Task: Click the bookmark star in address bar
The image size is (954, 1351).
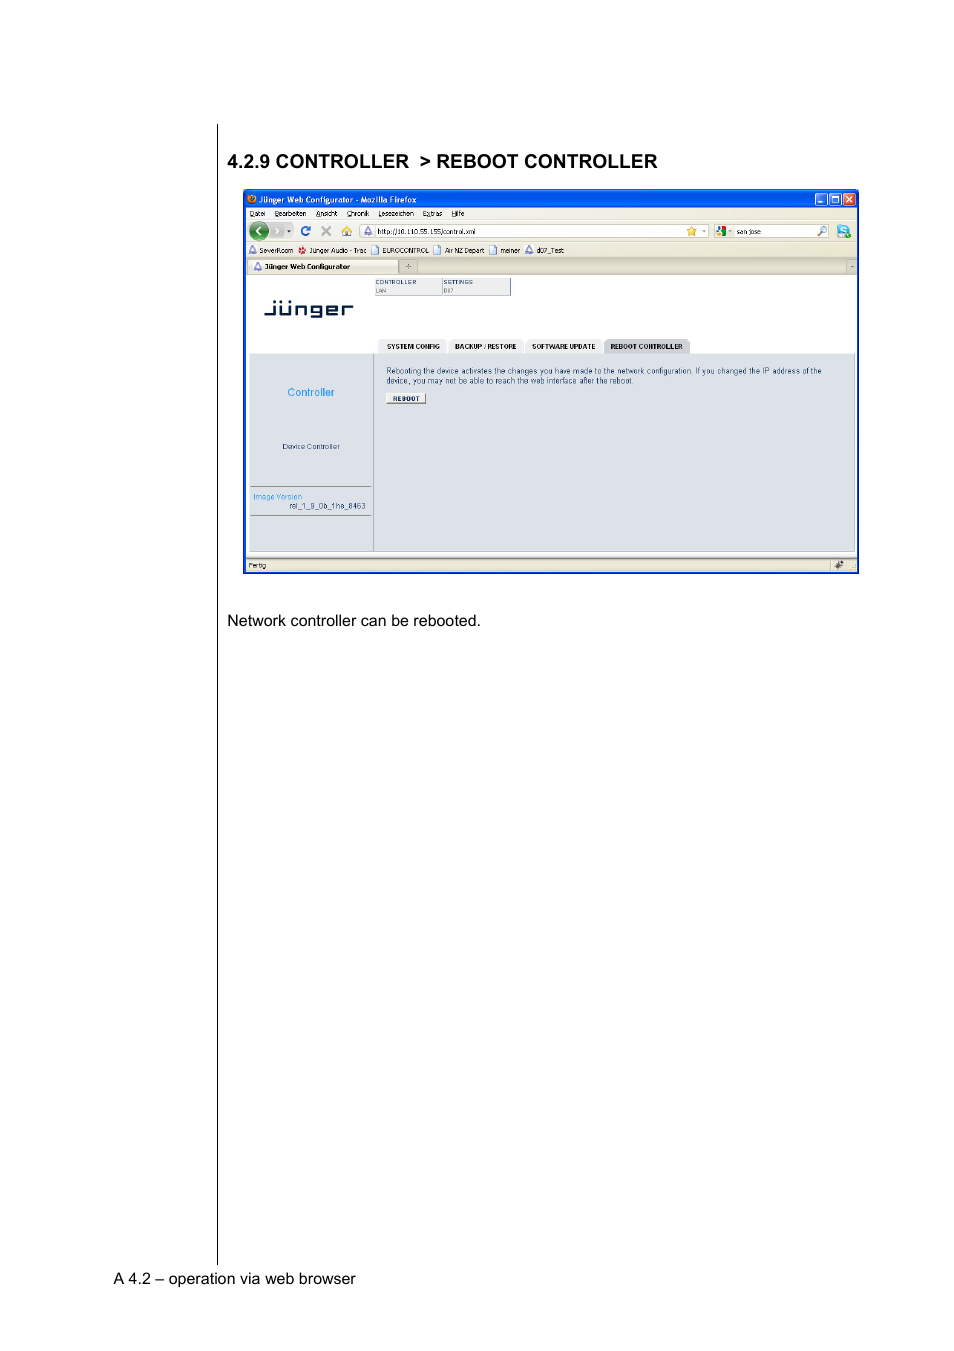Action: (x=691, y=231)
